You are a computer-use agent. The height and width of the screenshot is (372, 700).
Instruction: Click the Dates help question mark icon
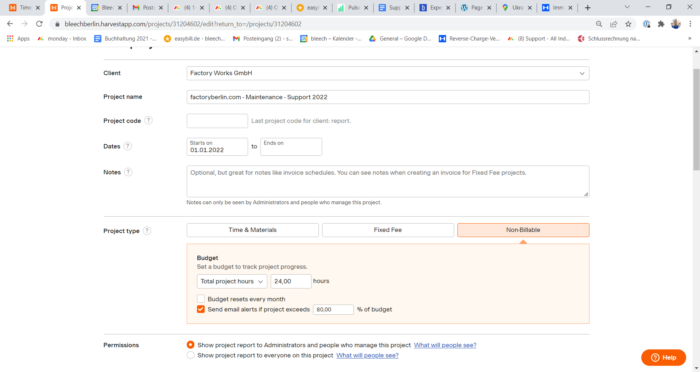(x=128, y=146)
